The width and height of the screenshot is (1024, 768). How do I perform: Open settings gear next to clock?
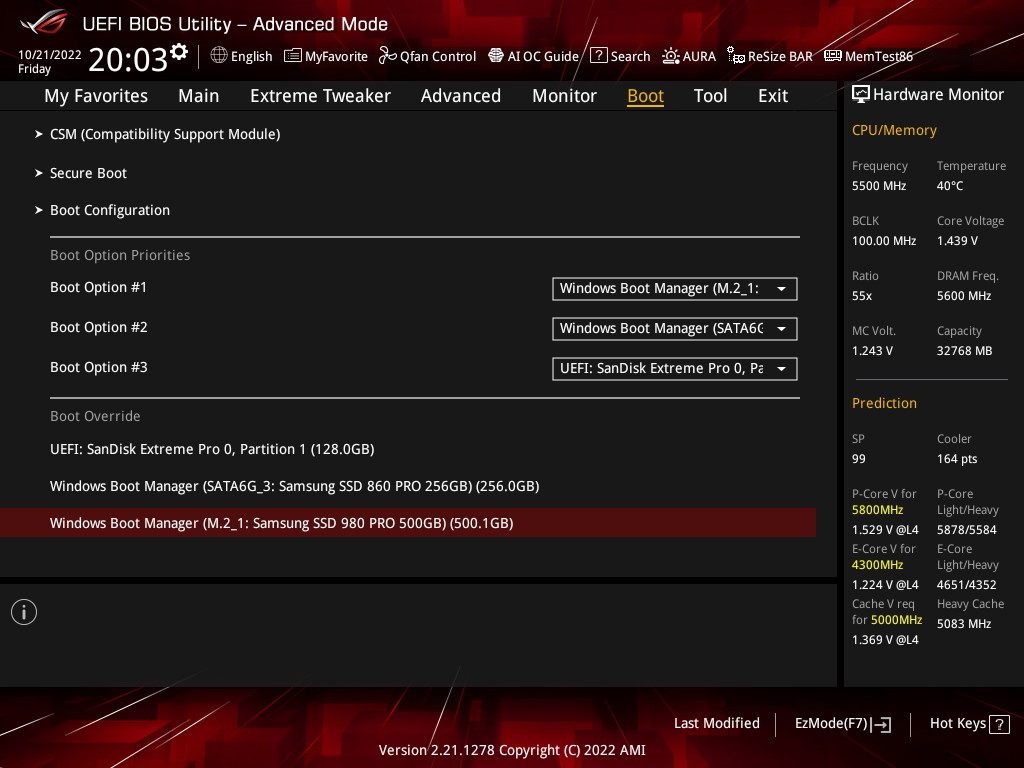pos(179,51)
